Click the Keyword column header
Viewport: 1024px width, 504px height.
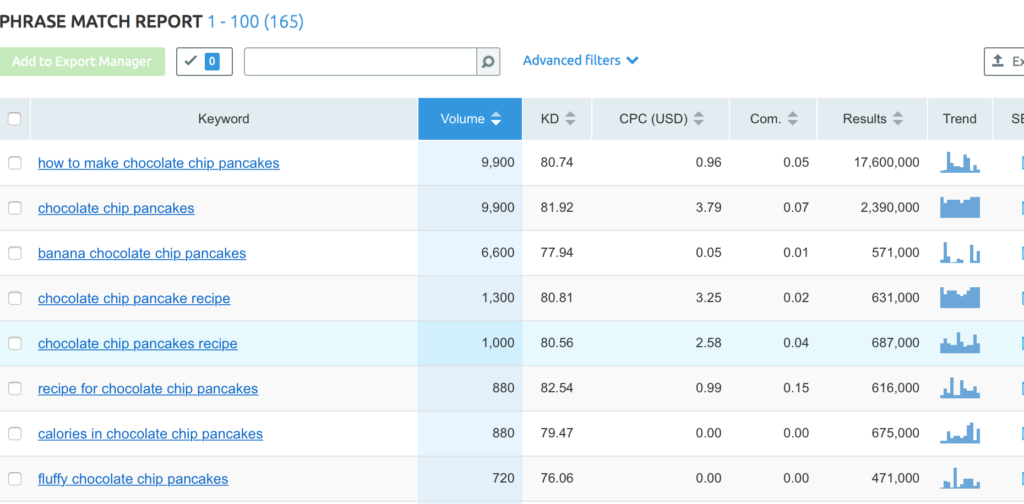point(224,119)
